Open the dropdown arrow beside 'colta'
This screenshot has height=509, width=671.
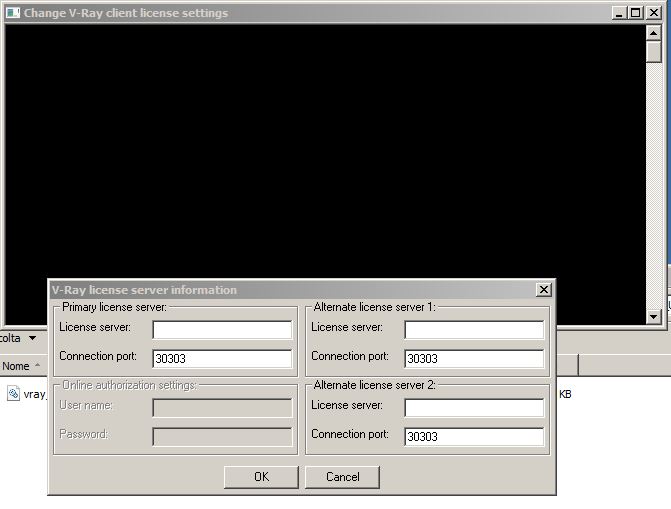coord(33,338)
